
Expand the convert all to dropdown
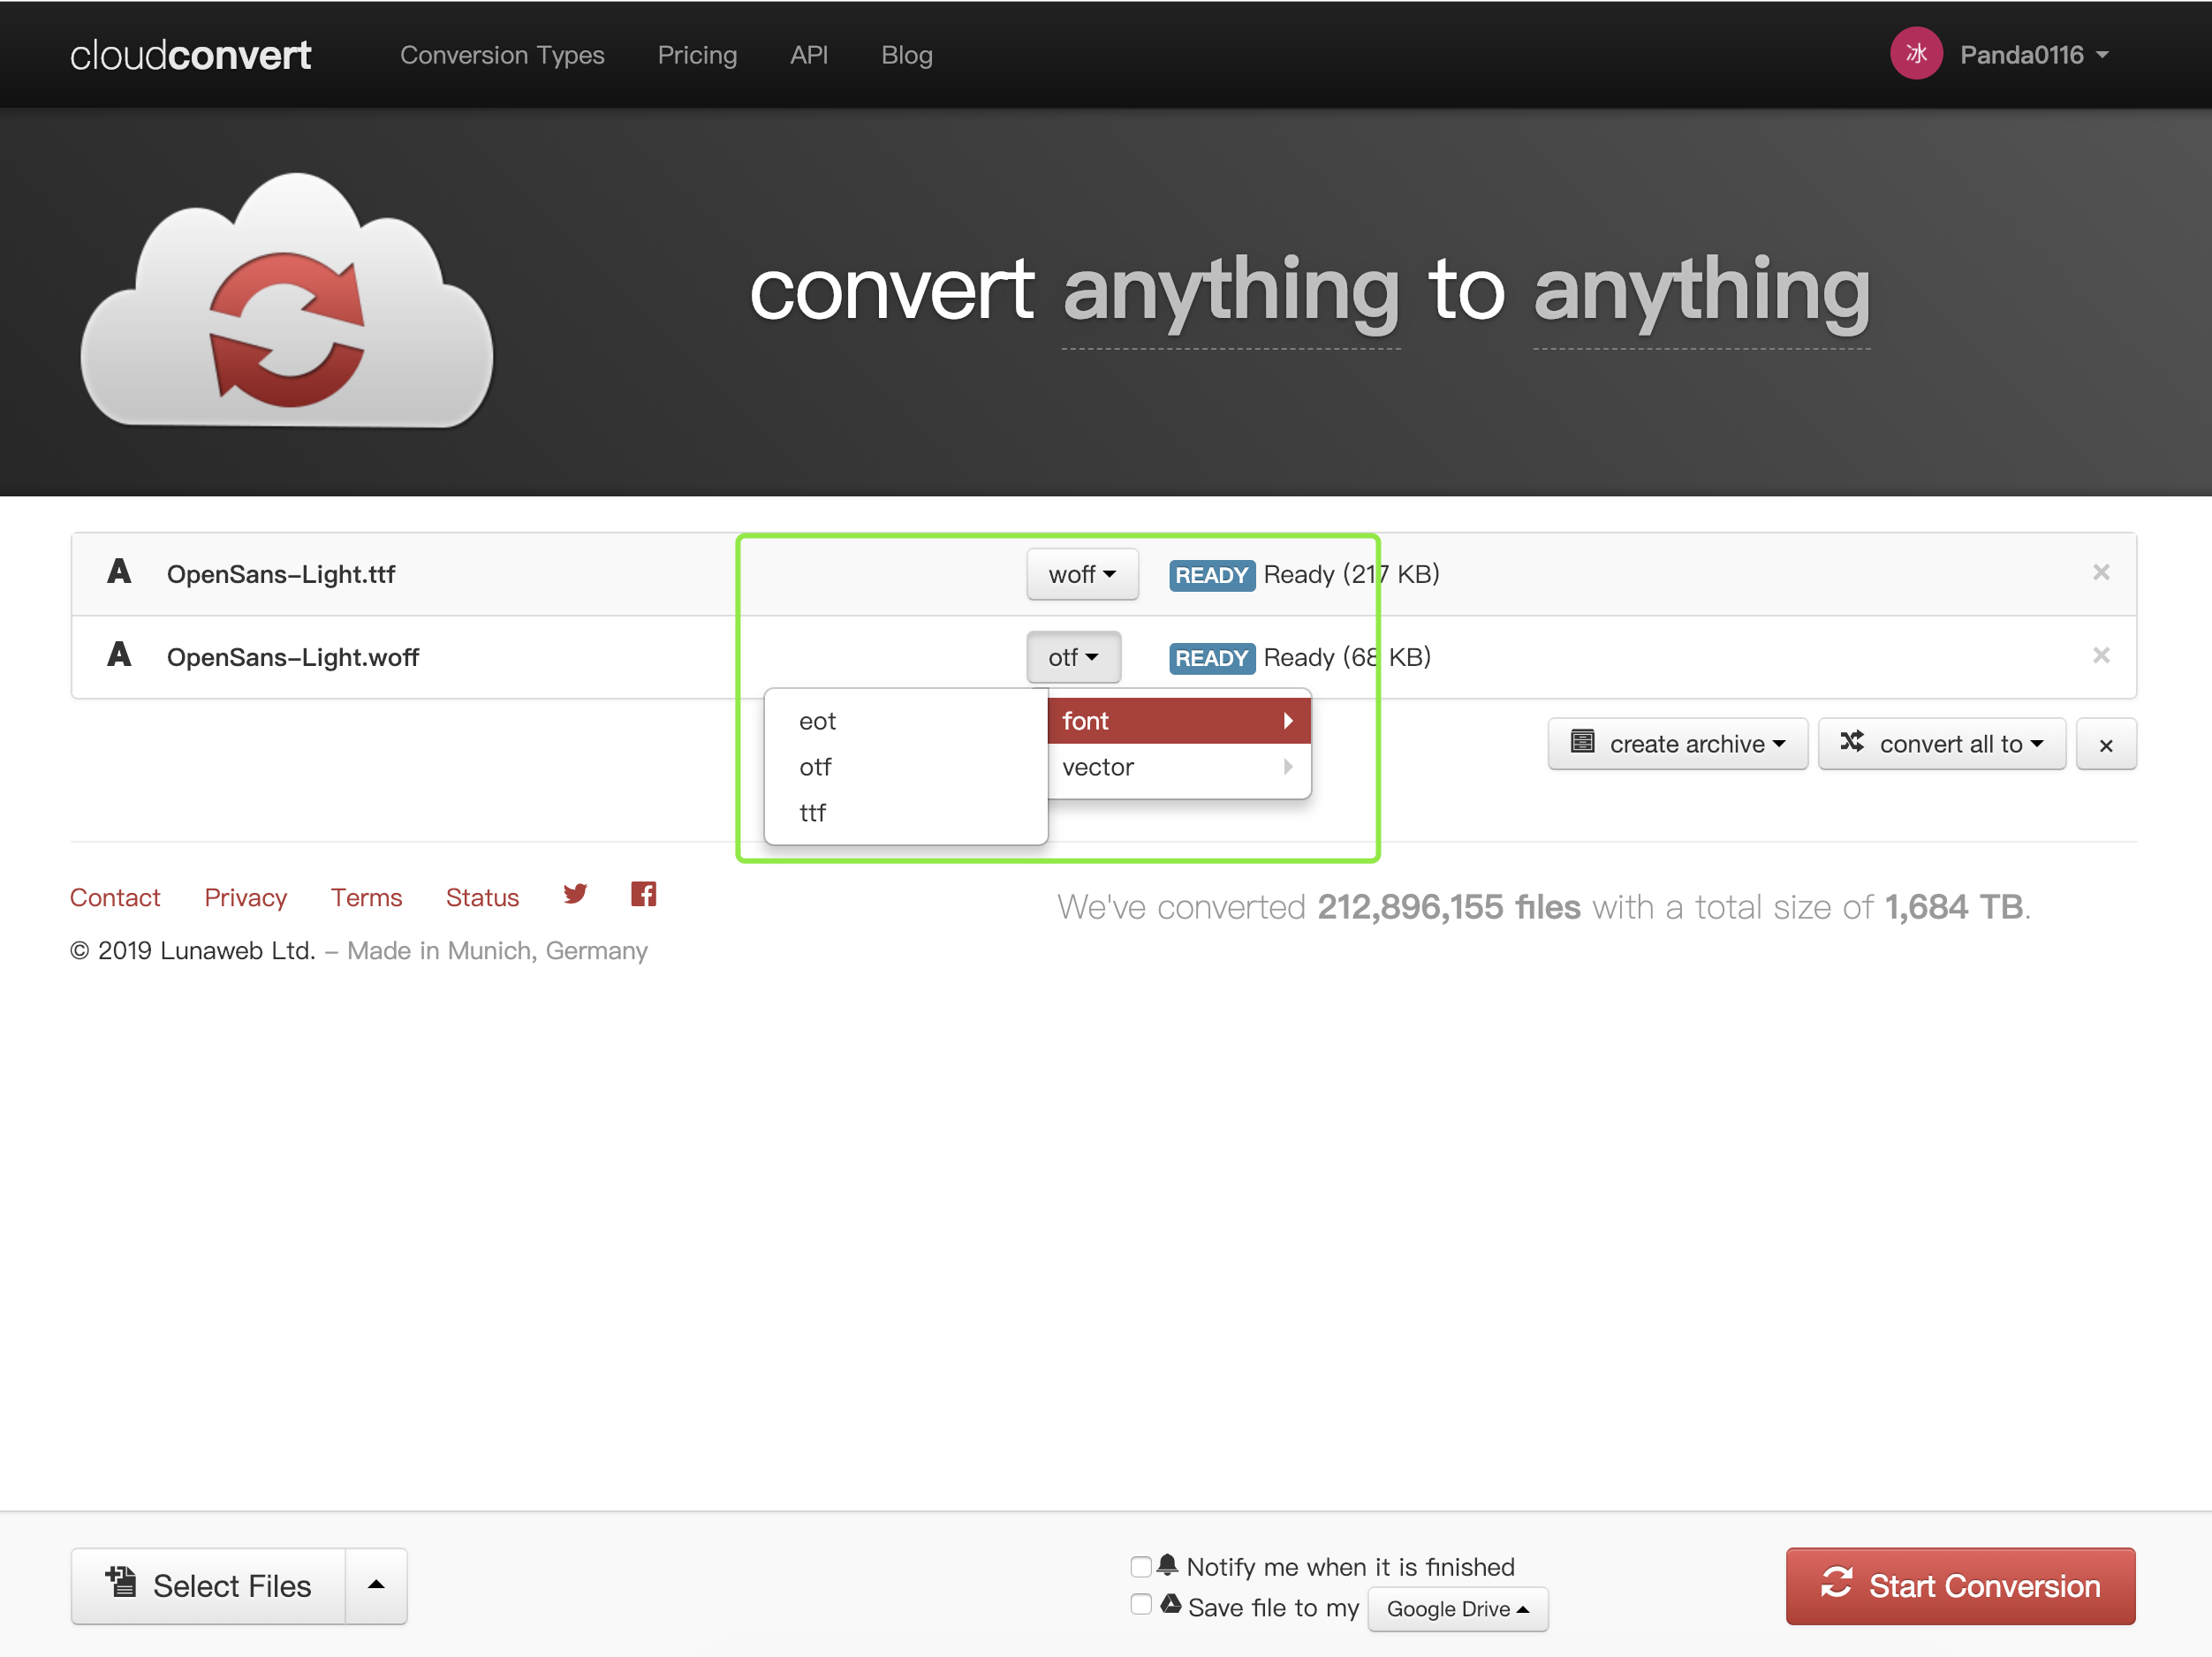pos(1940,744)
